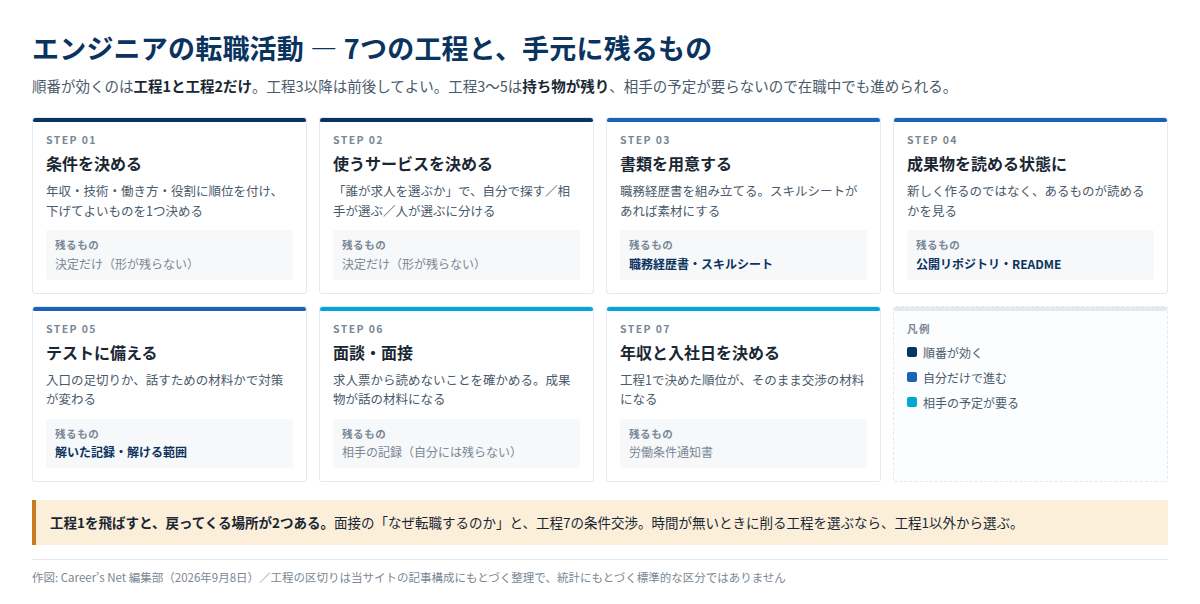1200x604 pixels.
Task: Click the STEP 05 label
Action: pos(71,329)
